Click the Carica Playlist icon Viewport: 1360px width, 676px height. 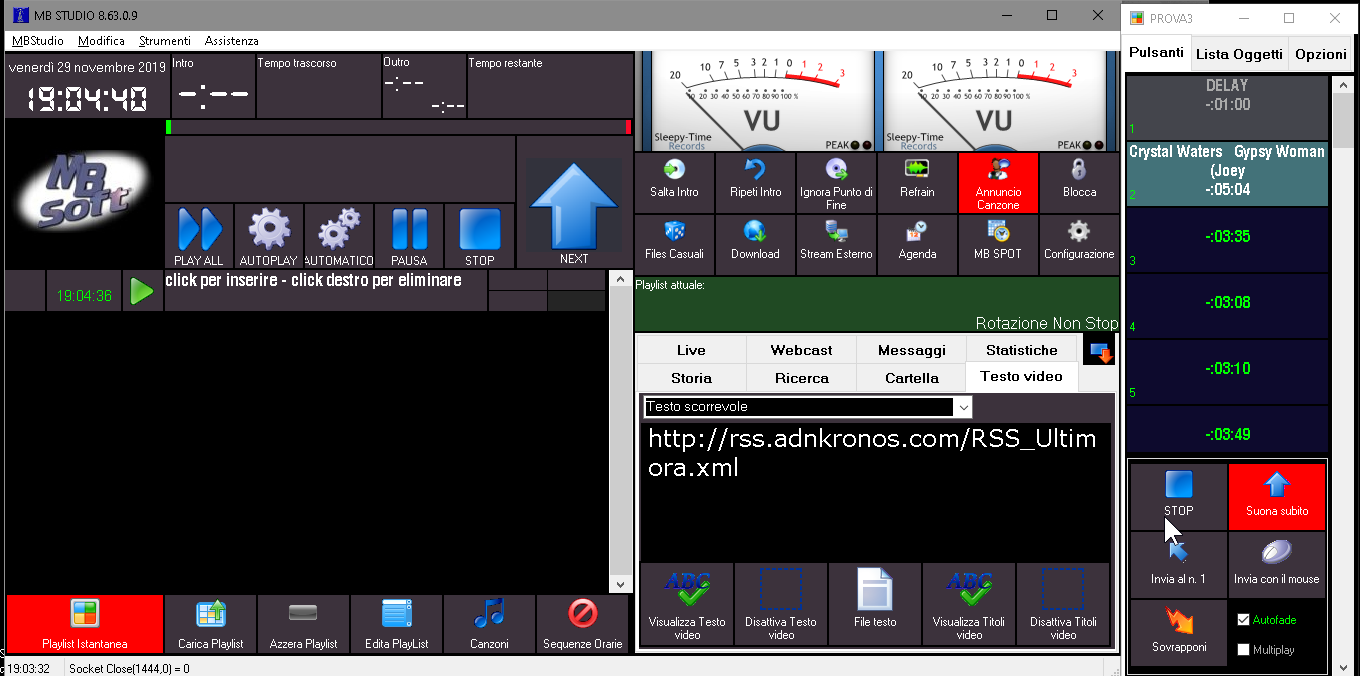point(210,614)
